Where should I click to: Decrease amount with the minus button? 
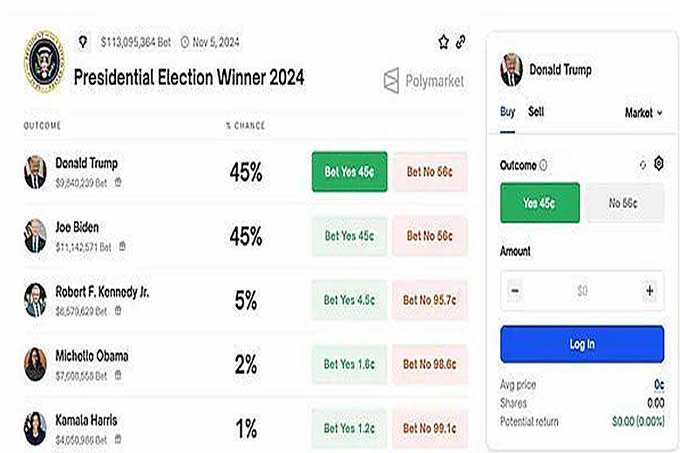pyautogui.click(x=515, y=291)
